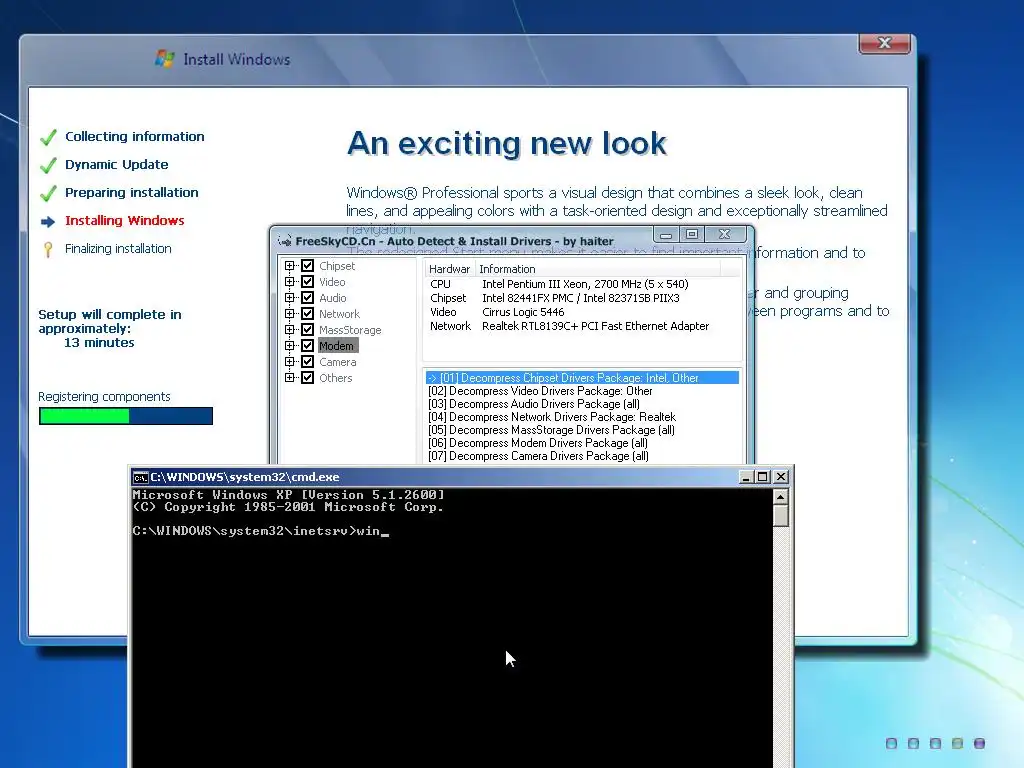The image size is (1024, 768).
Task: Maximize the cmd.exe window
Action: point(763,477)
